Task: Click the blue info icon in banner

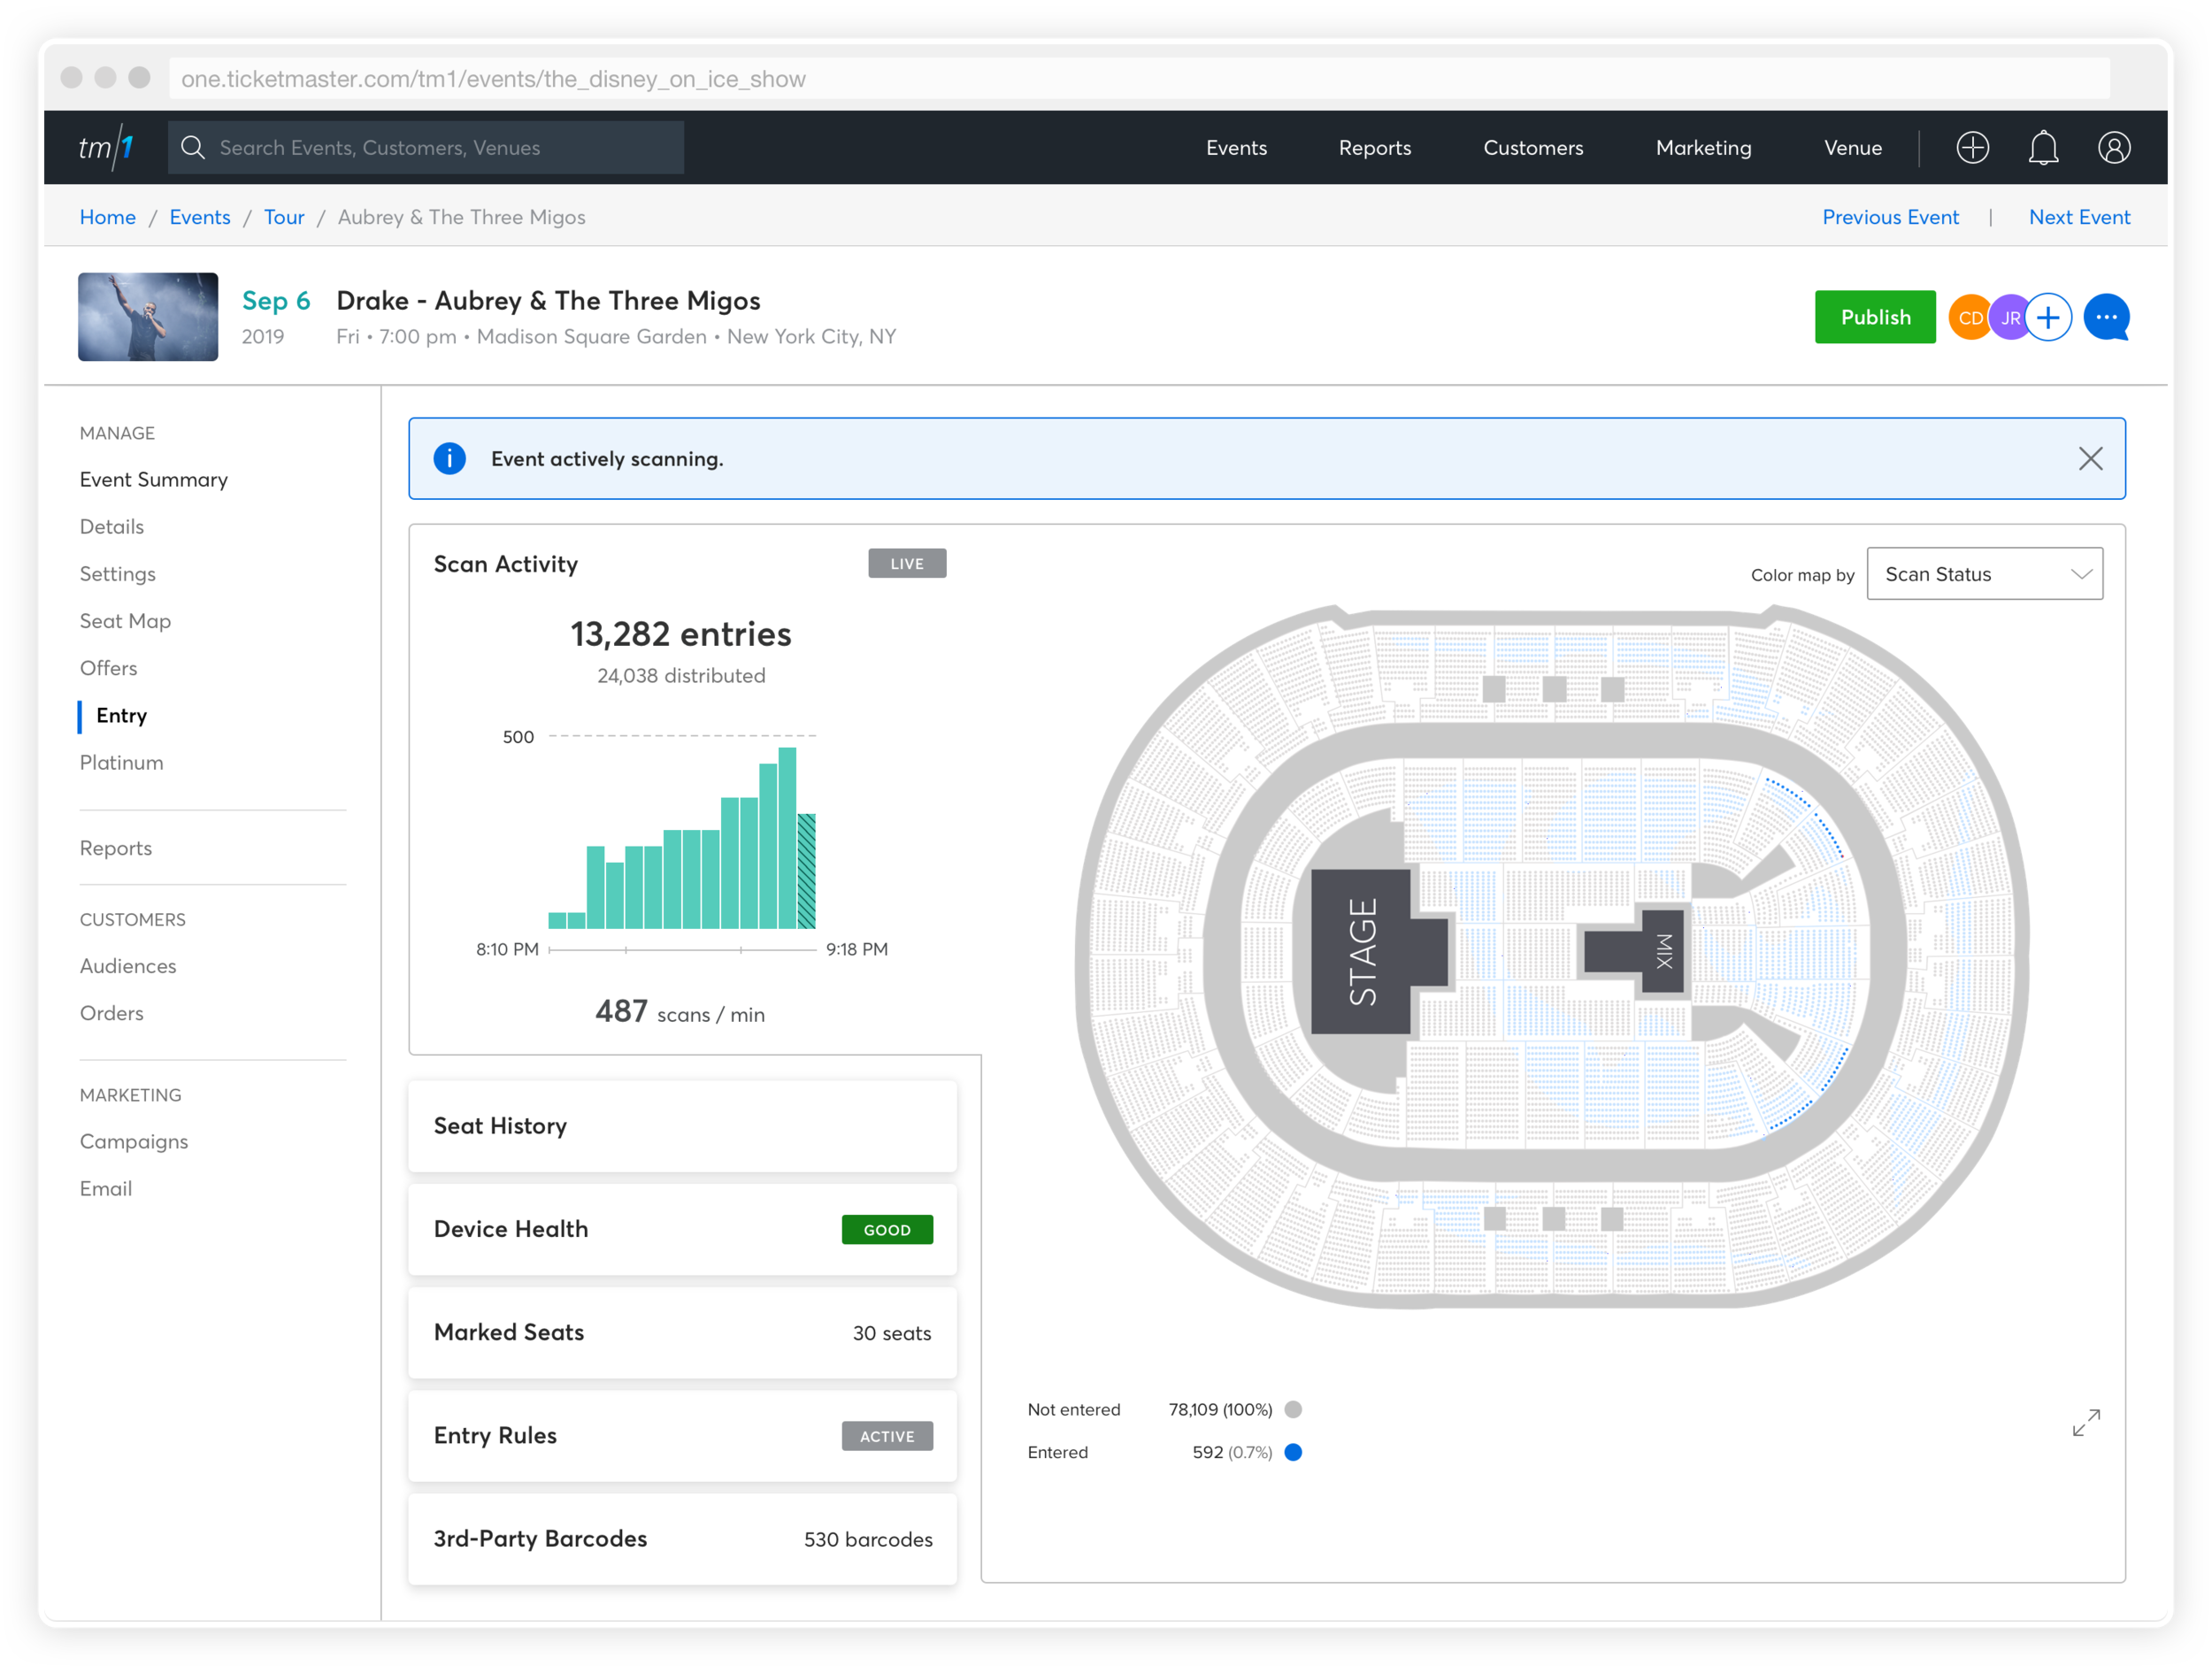Action: pyautogui.click(x=450, y=459)
